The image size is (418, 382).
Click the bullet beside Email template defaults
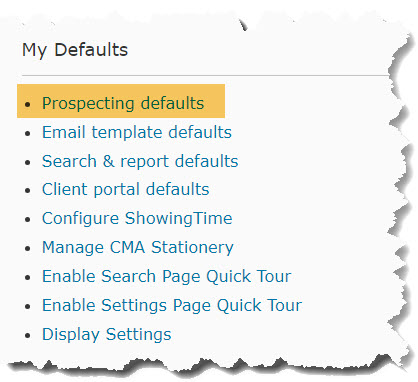(x=28, y=133)
